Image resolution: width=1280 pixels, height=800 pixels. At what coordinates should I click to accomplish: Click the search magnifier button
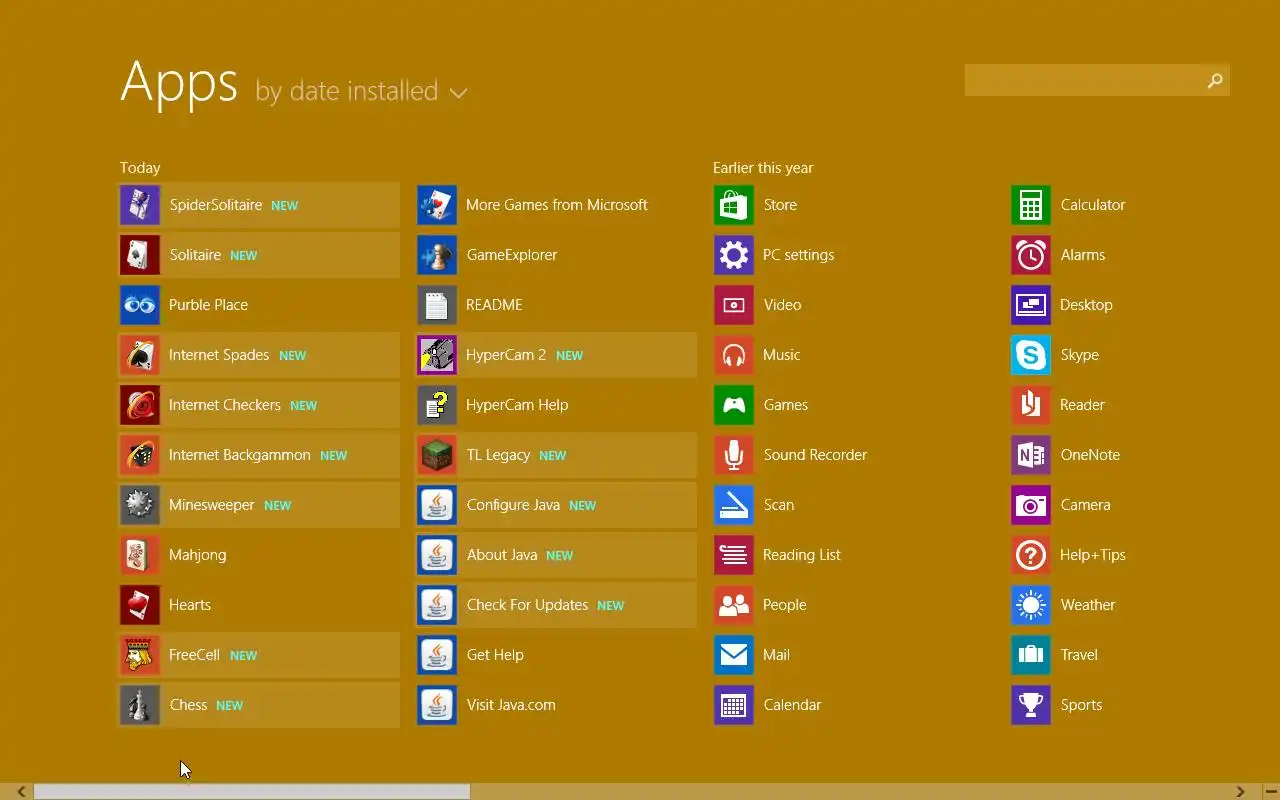pyautogui.click(x=1215, y=80)
